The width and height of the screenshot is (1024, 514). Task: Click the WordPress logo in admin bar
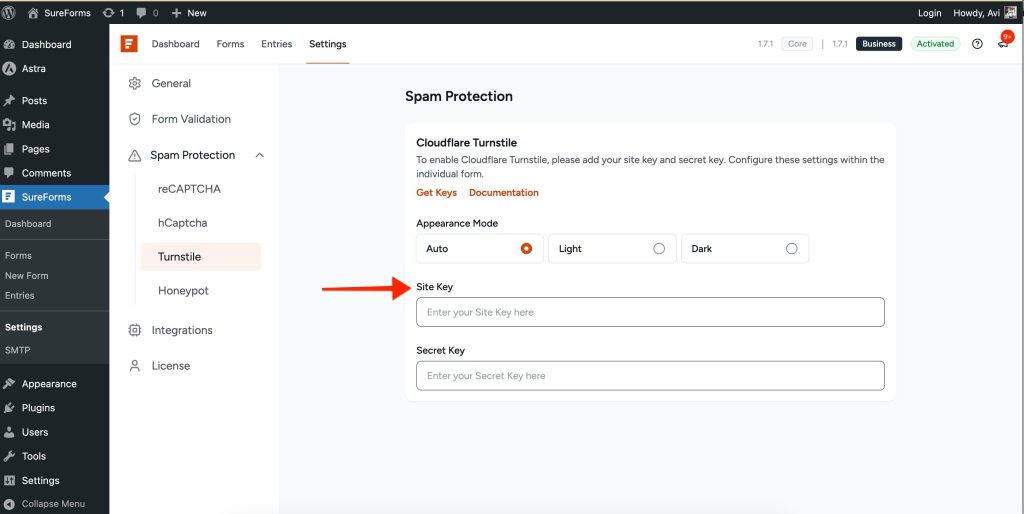click(x=10, y=13)
